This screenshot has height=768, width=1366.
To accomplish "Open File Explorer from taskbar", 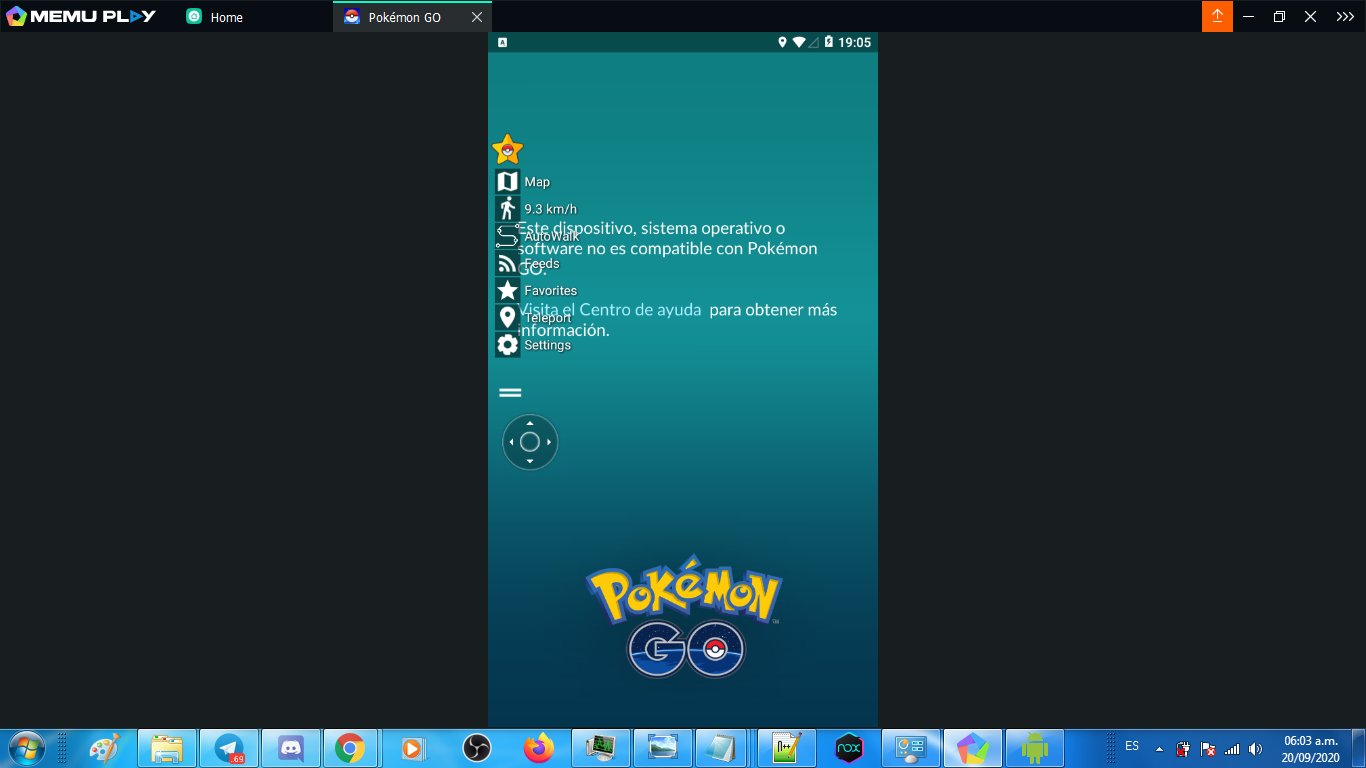I will pyautogui.click(x=167, y=748).
